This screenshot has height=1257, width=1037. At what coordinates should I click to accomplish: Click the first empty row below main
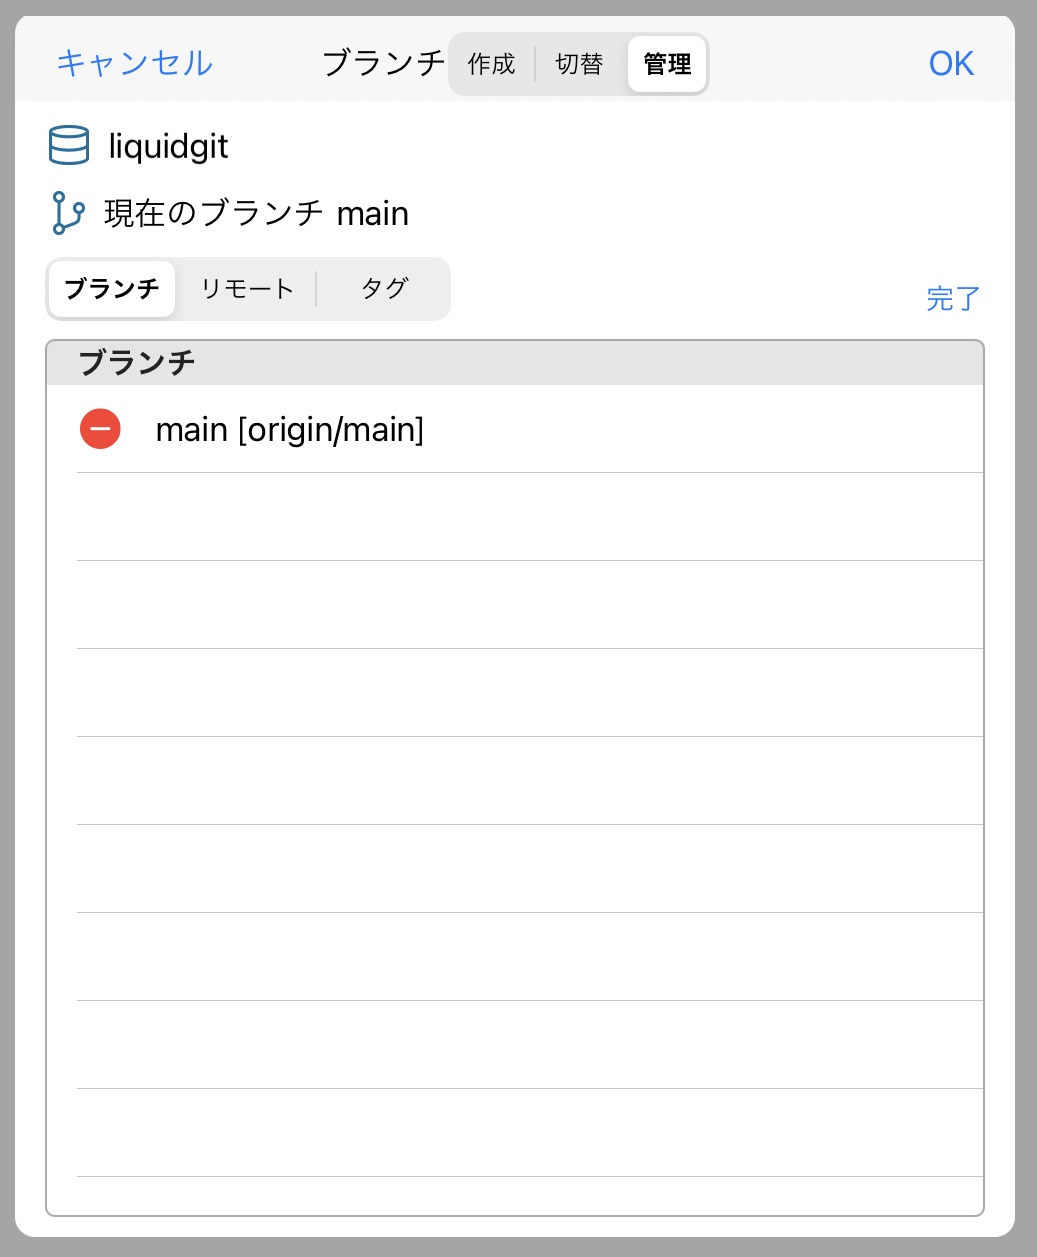530,517
